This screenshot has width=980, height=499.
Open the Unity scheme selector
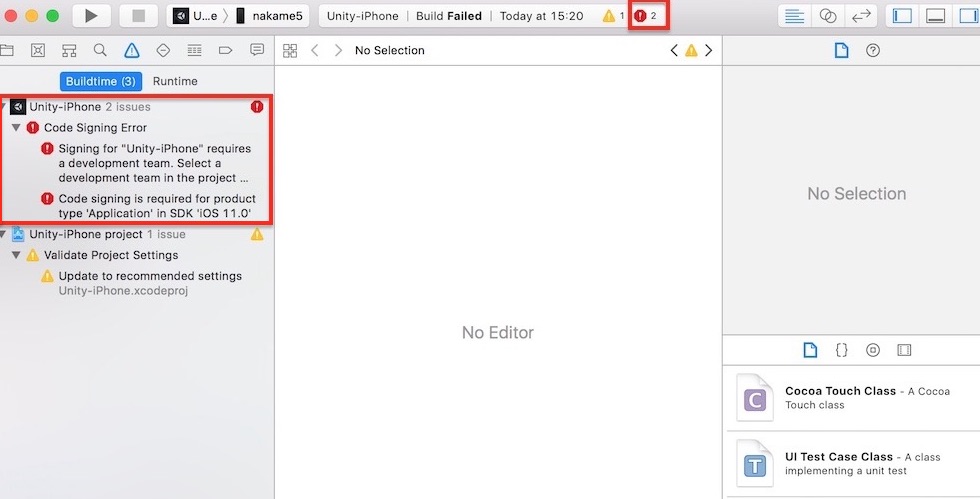[x=196, y=16]
